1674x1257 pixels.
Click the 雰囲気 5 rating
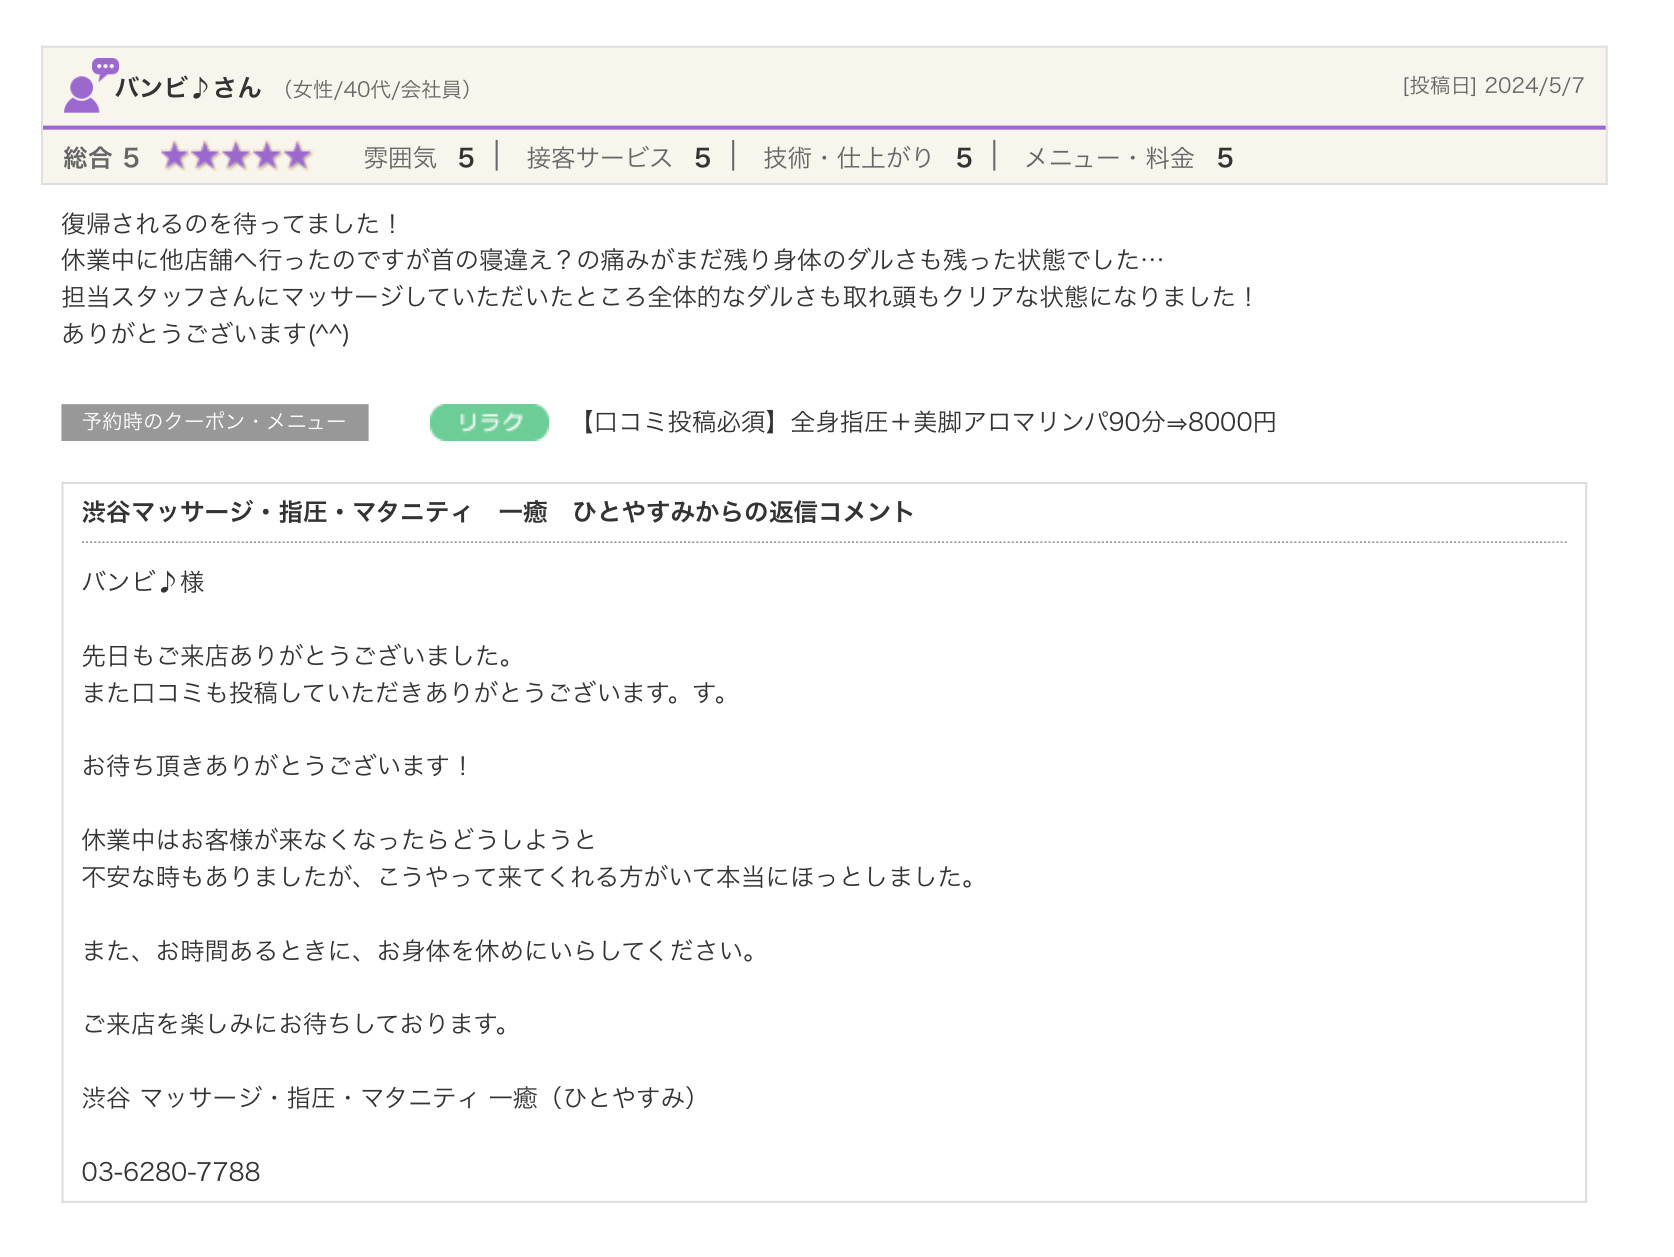click(418, 158)
